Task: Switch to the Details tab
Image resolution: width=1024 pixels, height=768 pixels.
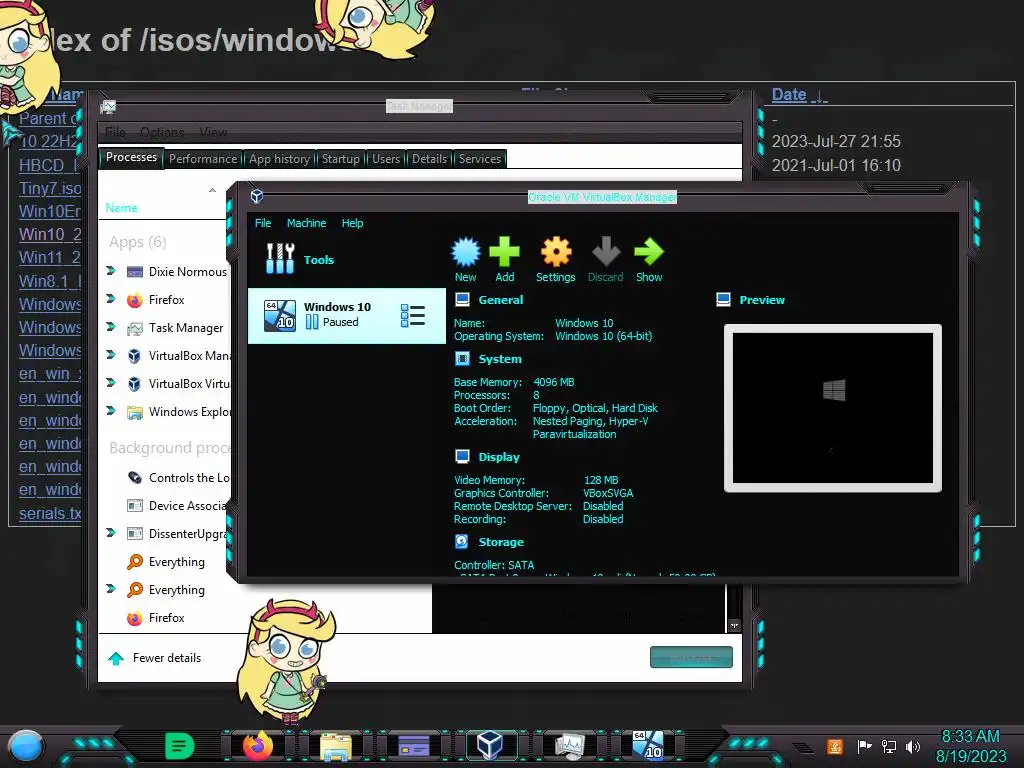Action: (x=429, y=159)
